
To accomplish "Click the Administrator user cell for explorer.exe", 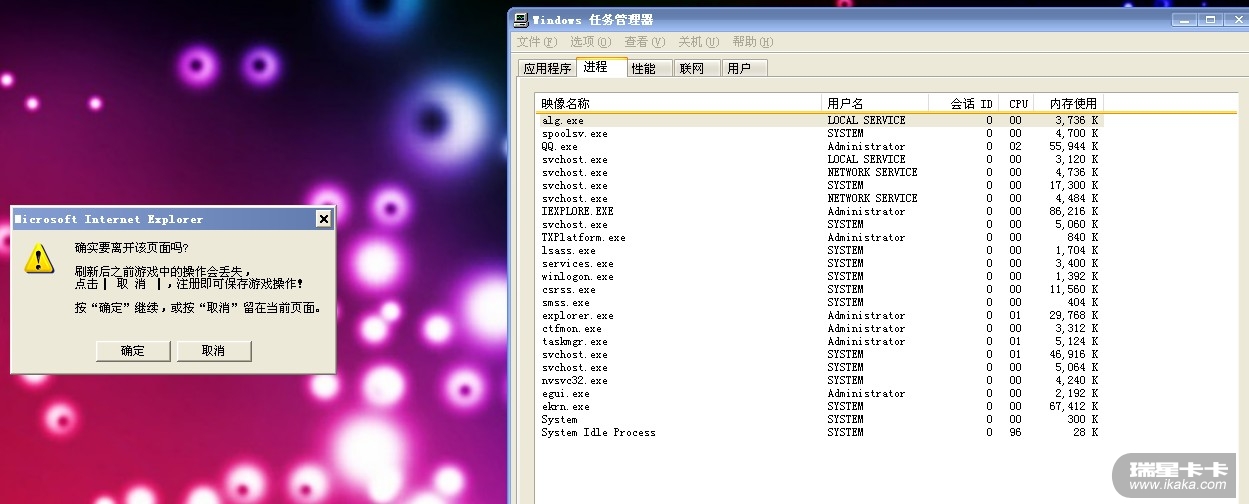I will point(866,315).
